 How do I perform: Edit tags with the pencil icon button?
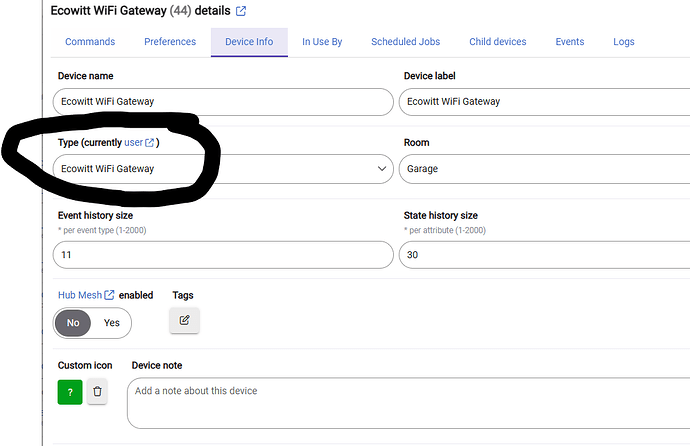[184, 320]
